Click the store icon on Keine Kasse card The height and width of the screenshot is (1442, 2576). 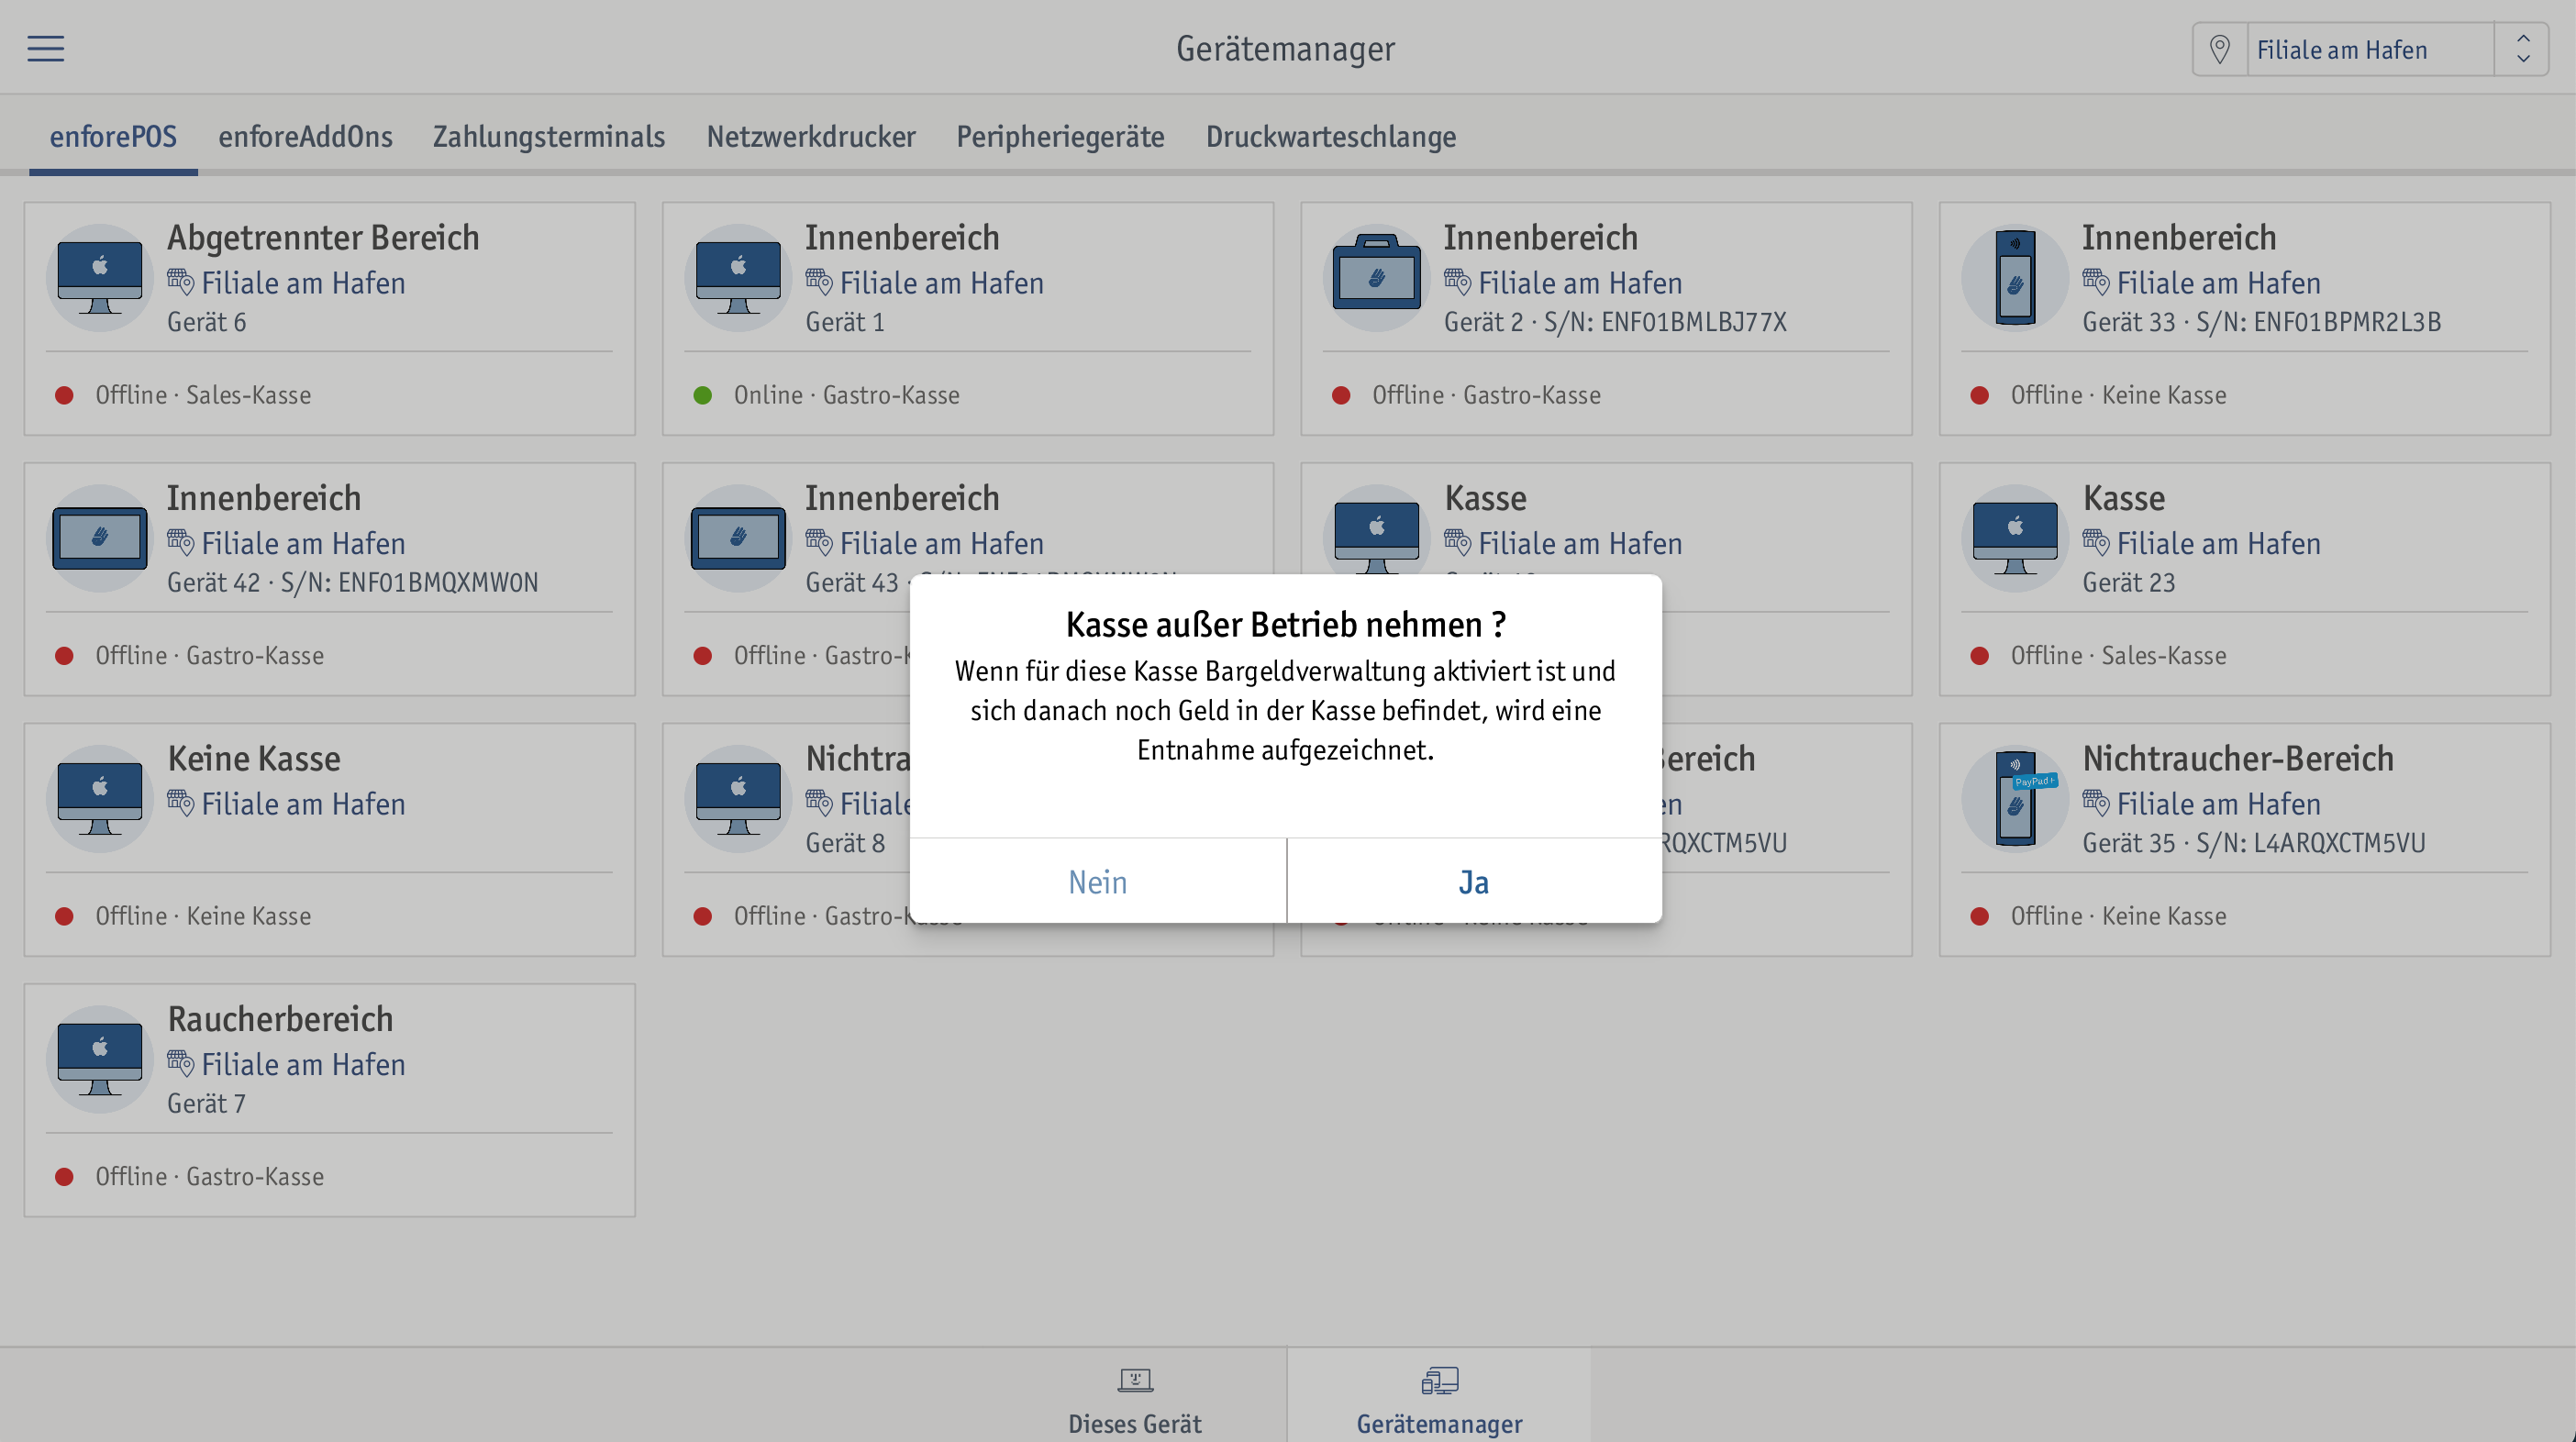[x=180, y=802]
